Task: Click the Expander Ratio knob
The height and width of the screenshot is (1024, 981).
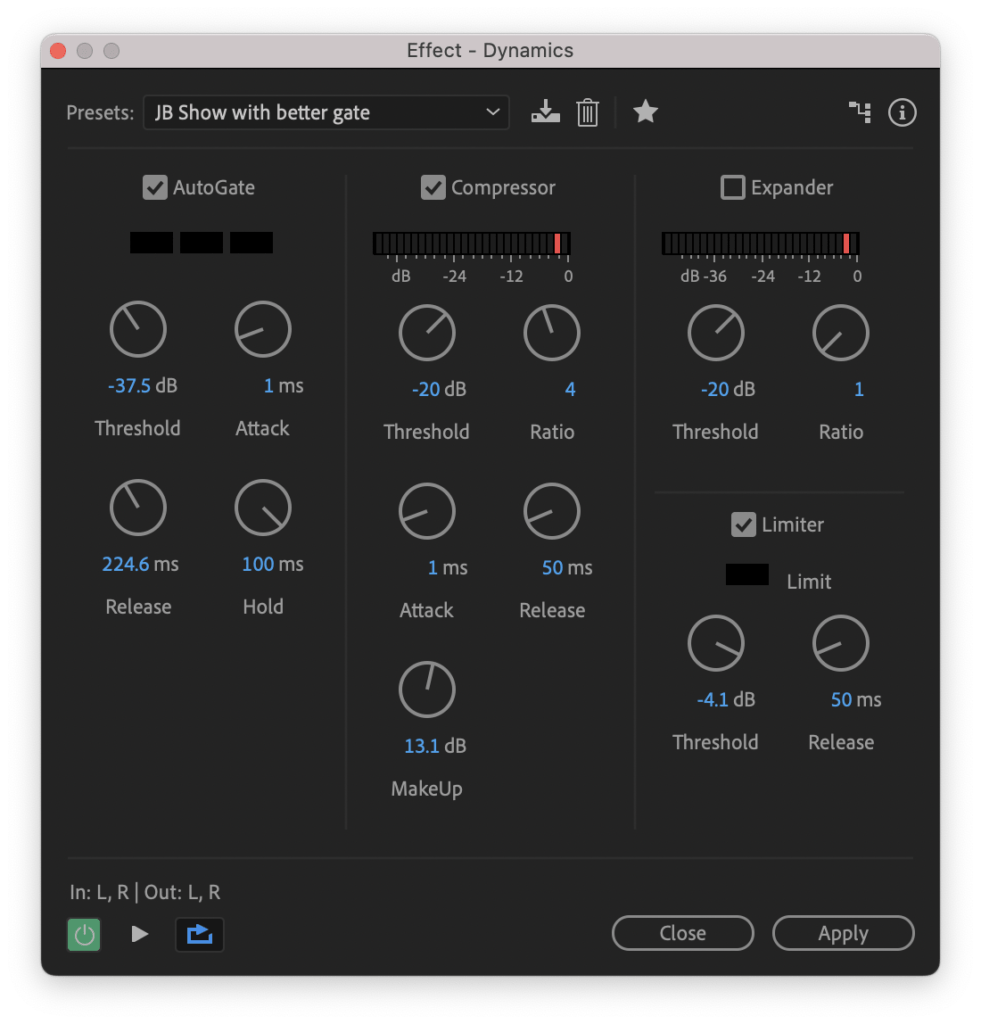Action: pyautogui.click(x=841, y=332)
